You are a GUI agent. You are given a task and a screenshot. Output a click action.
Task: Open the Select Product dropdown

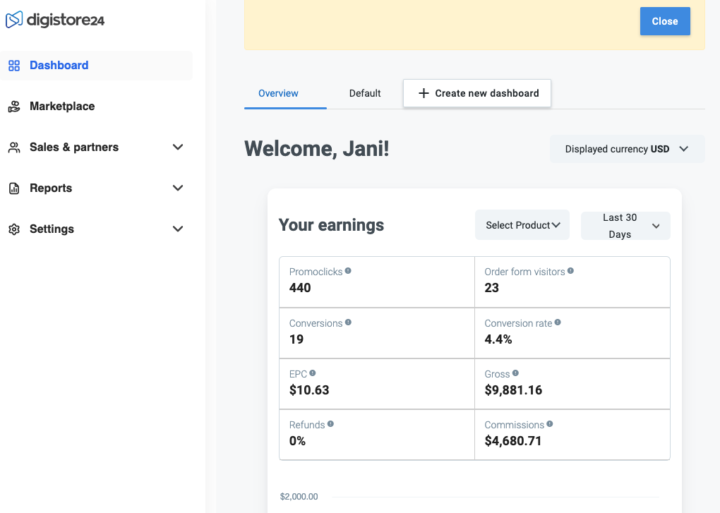(x=522, y=225)
